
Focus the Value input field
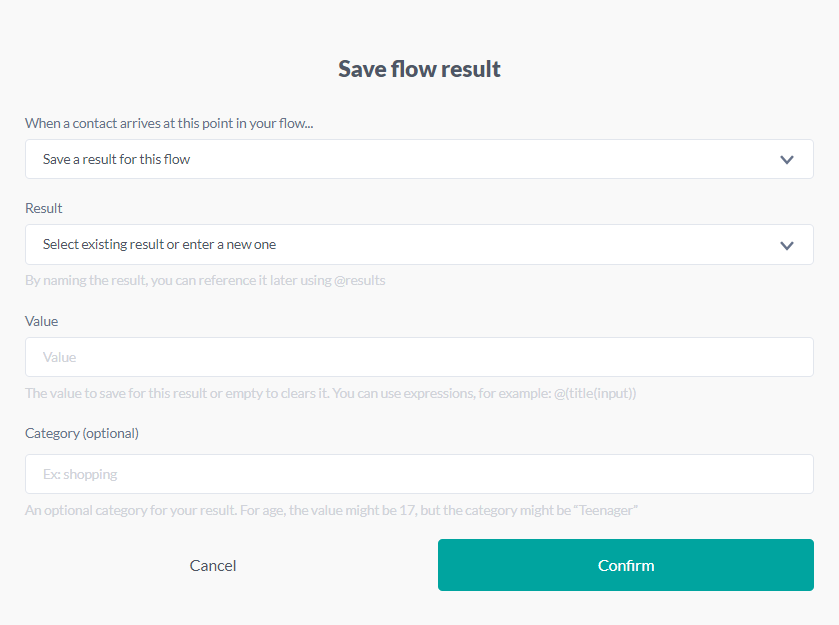419,357
